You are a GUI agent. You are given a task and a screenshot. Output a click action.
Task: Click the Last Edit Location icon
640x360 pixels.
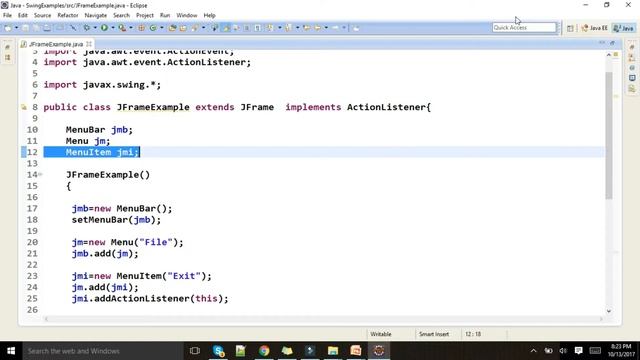pos(306,28)
